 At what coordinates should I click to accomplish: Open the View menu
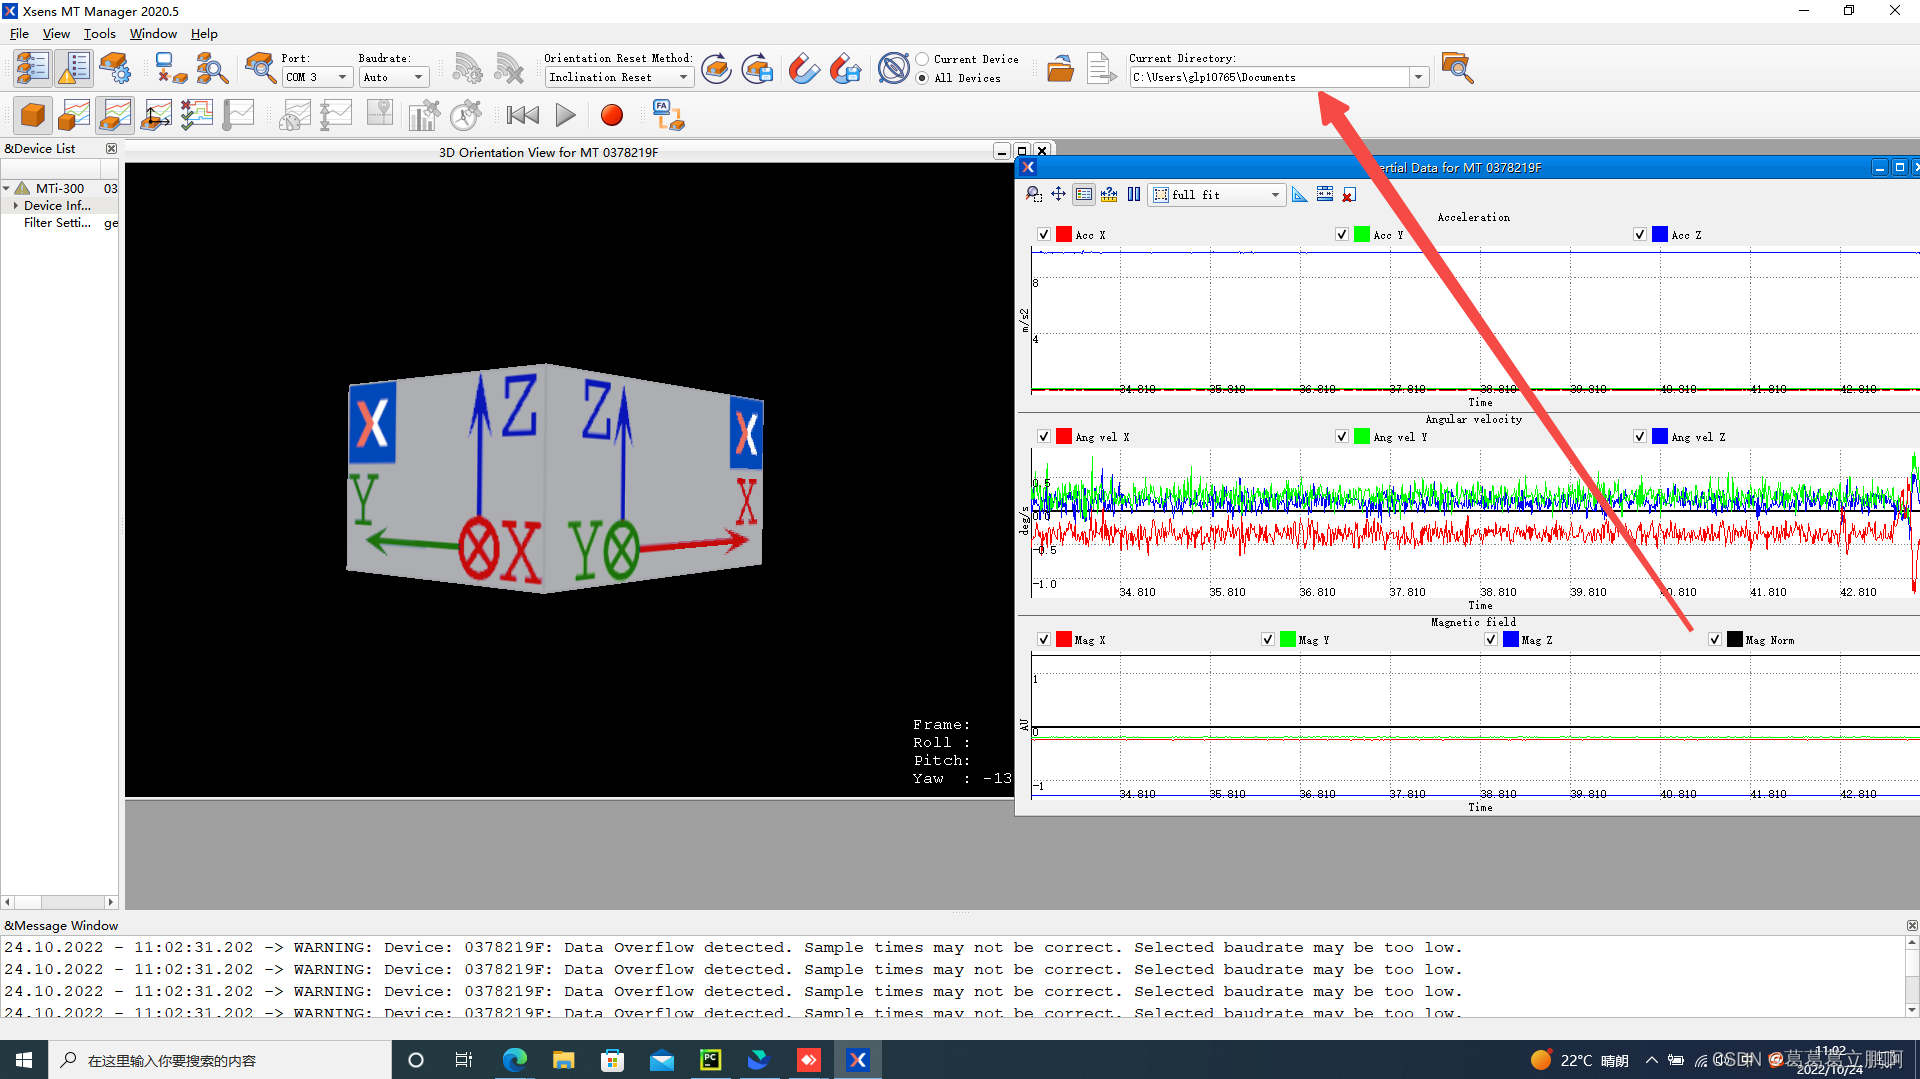point(56,33)
